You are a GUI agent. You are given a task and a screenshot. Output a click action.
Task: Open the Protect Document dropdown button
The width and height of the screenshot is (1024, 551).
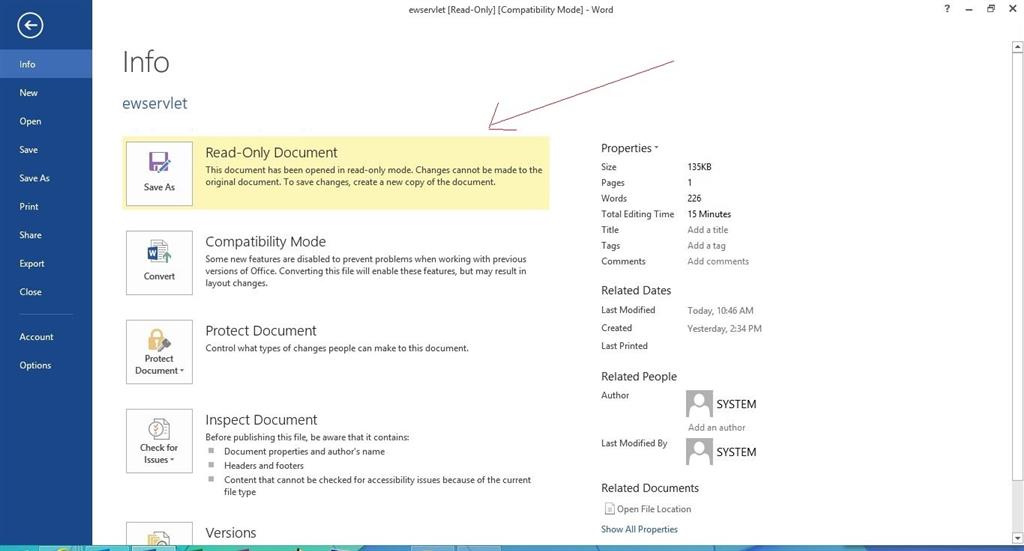(x=159, y=352)
